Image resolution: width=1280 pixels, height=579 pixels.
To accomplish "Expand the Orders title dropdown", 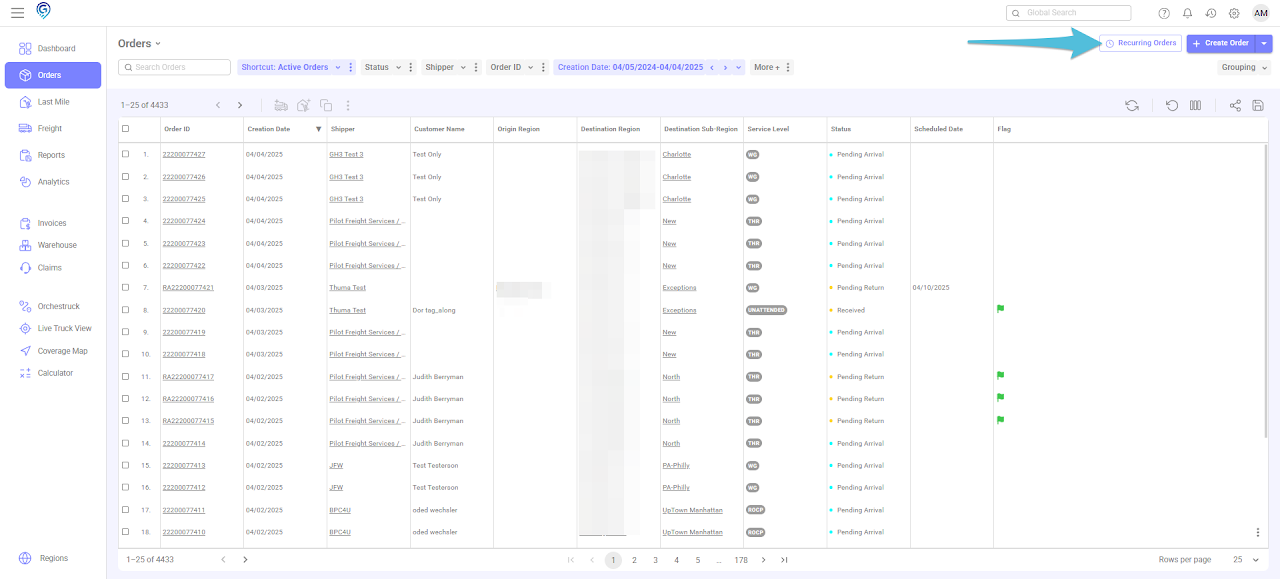I will [x=158, y=43].
